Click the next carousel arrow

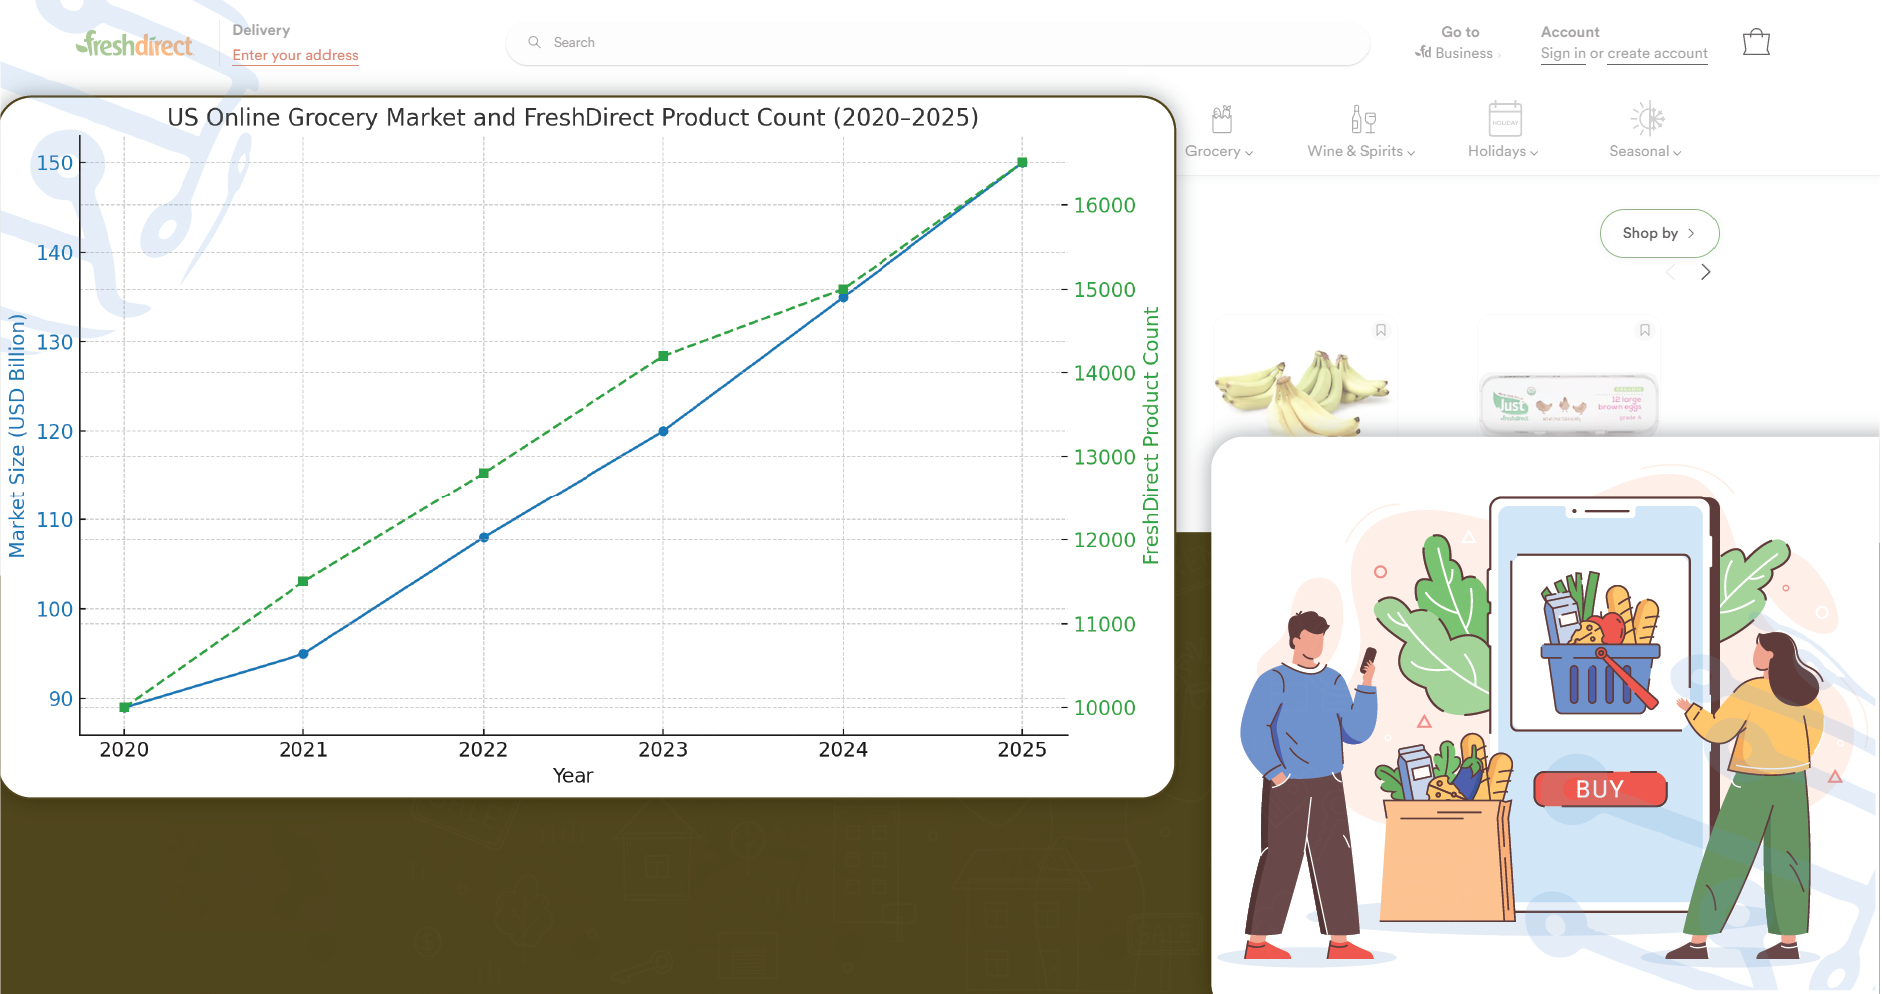click(x=1706, y=272)
